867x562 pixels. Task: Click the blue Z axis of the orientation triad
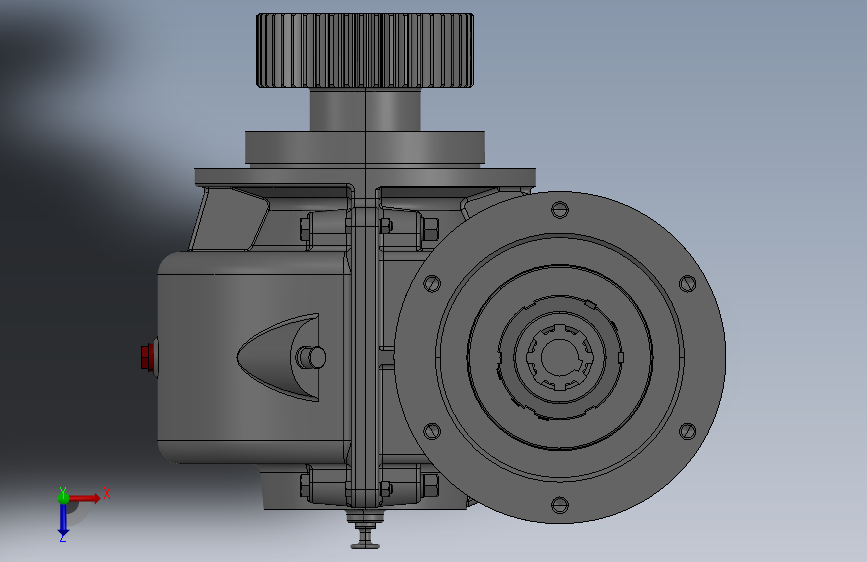[x=63, y=520]
